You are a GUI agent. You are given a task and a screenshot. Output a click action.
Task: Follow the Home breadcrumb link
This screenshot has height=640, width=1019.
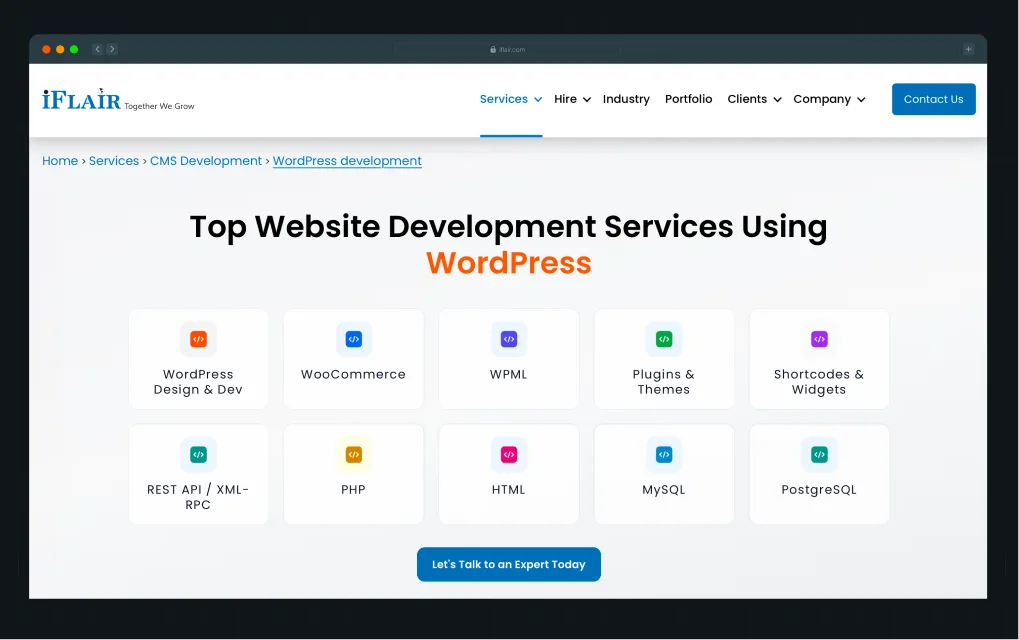click(x=60, y=160)
